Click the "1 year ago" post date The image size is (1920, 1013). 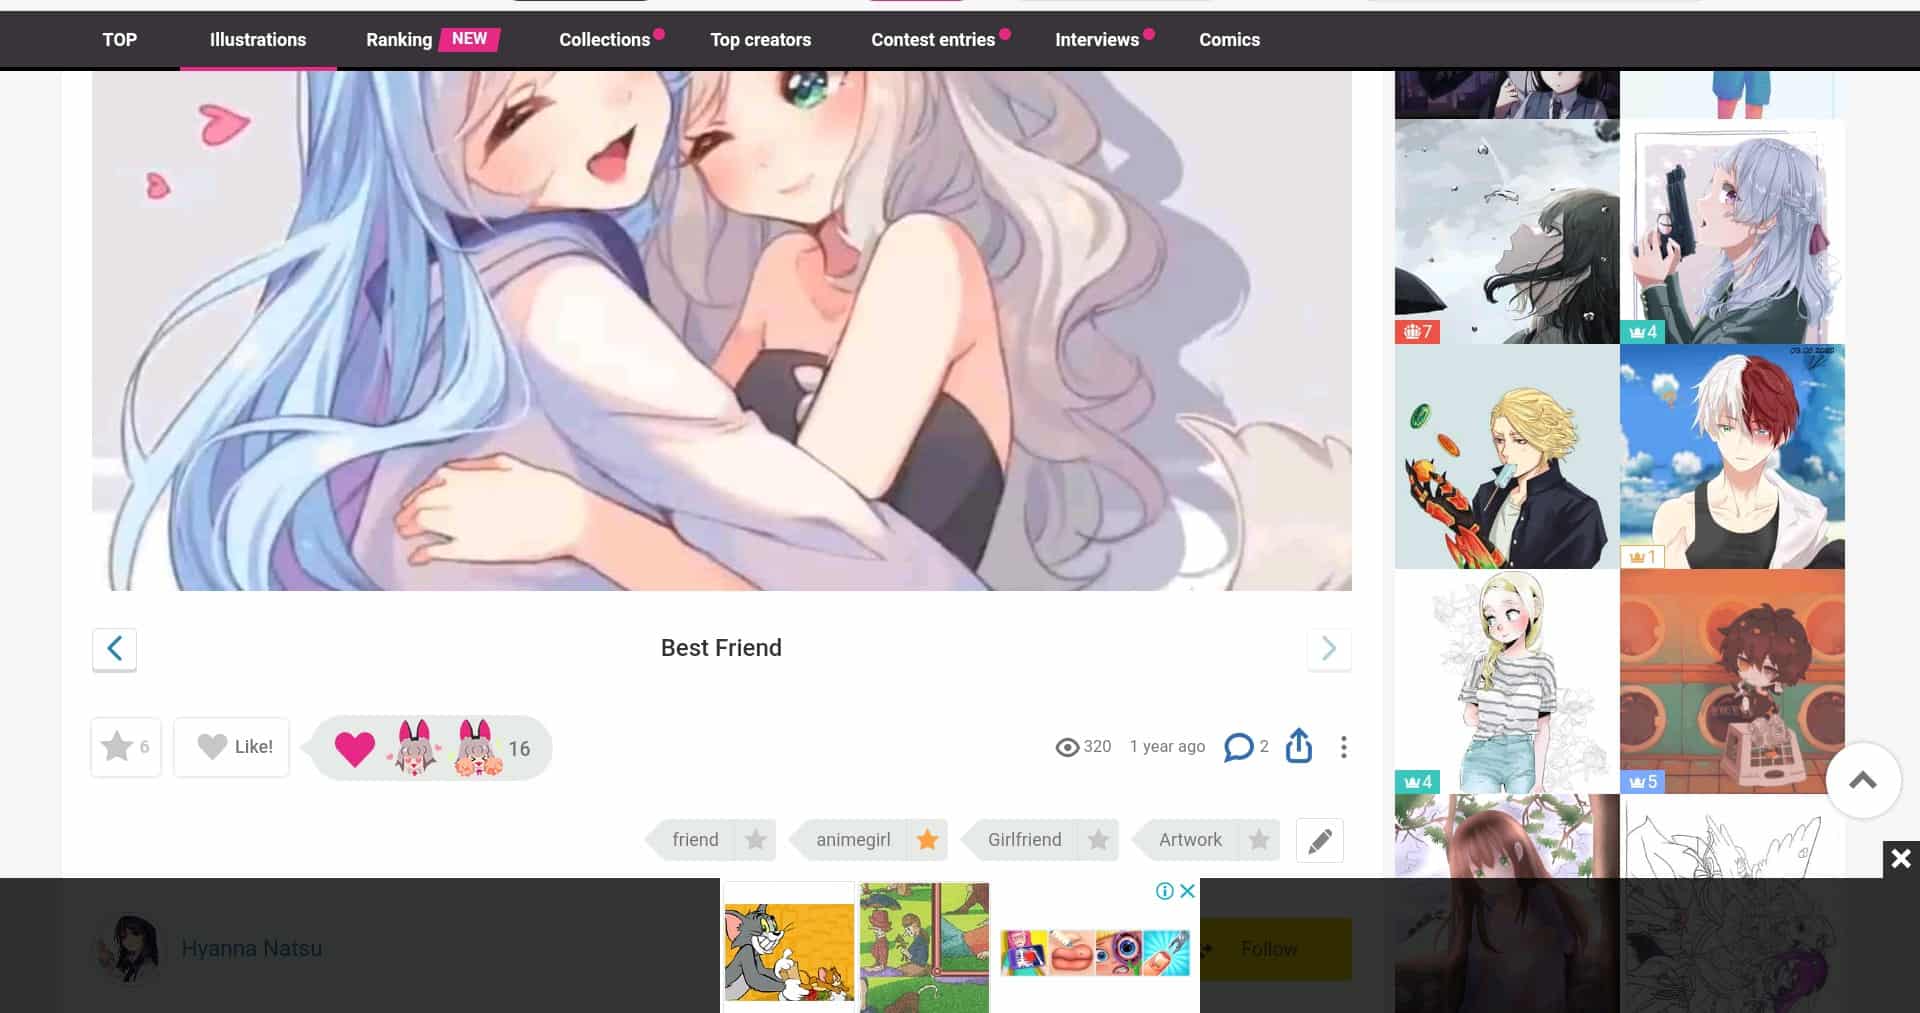tap(1167, 747)
